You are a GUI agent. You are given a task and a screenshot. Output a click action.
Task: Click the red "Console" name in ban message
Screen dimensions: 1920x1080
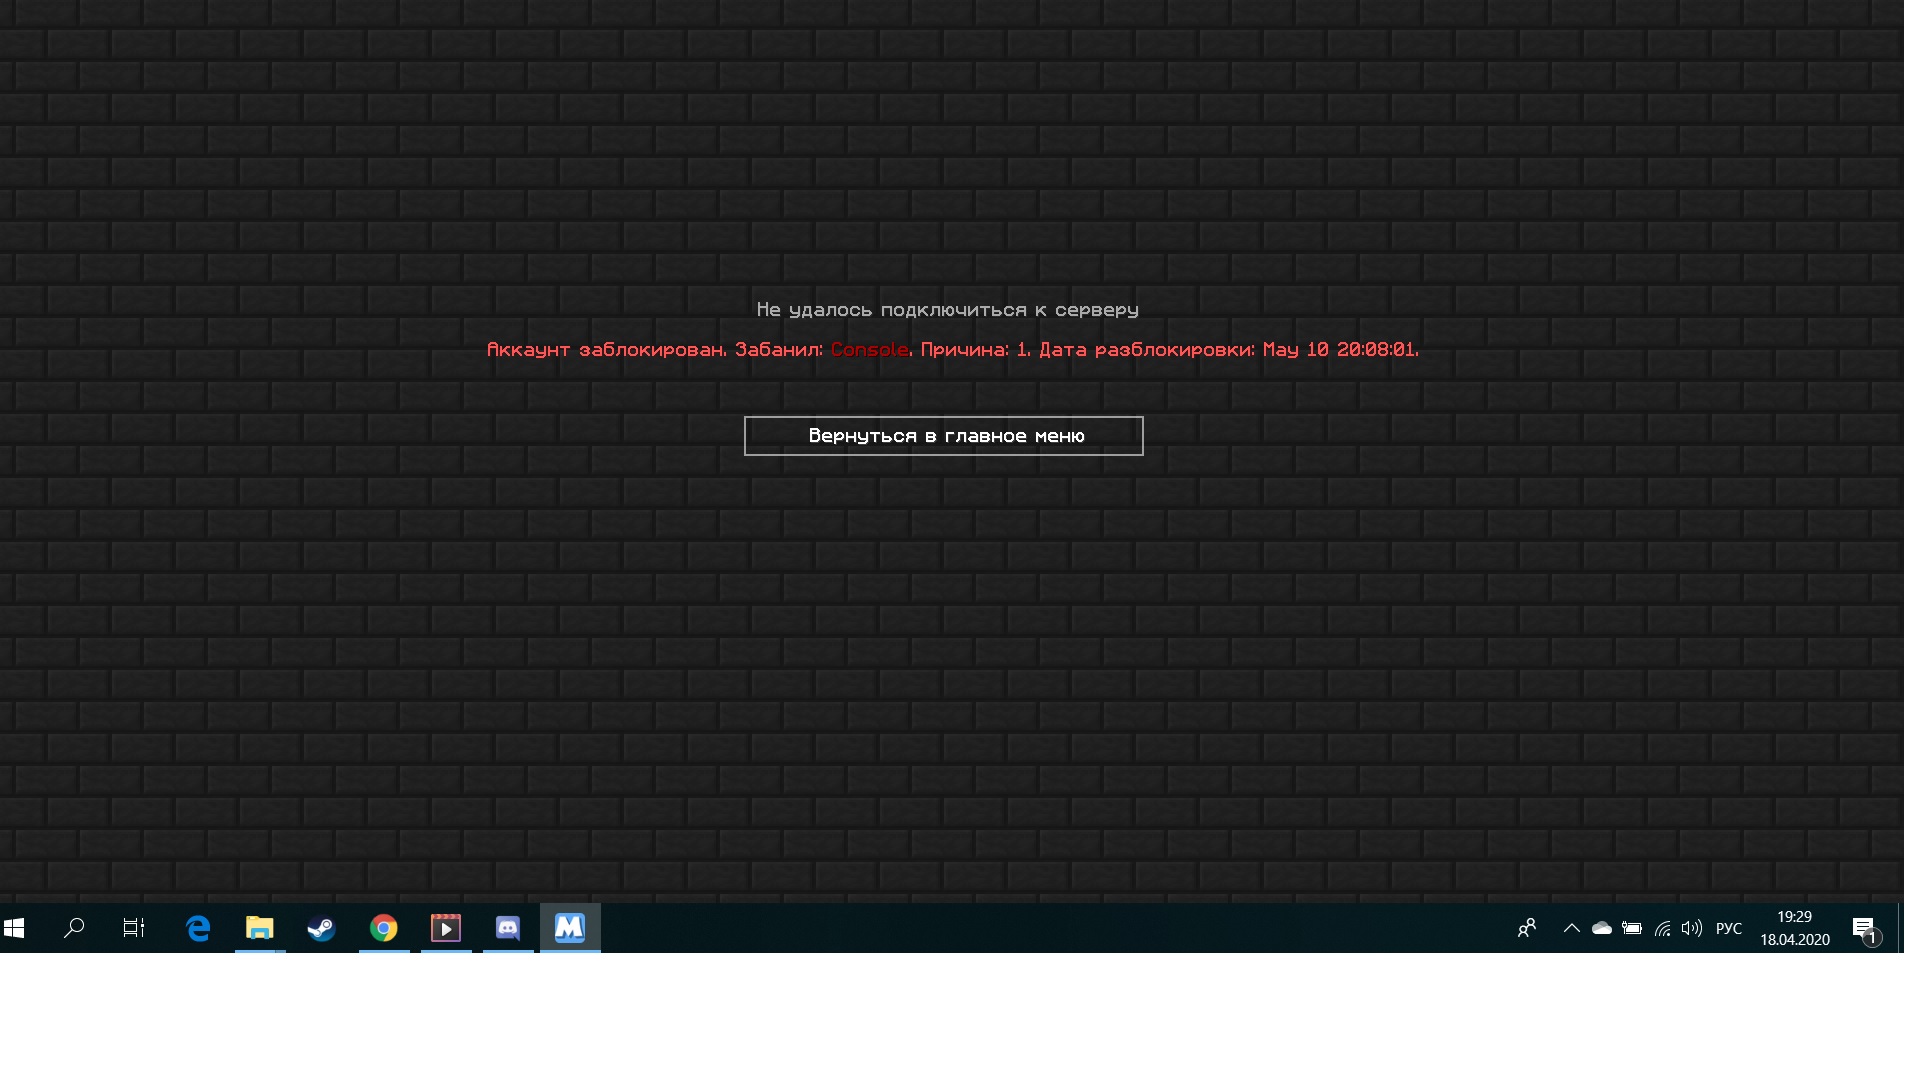pyautogui.click(x=869, y=349)
